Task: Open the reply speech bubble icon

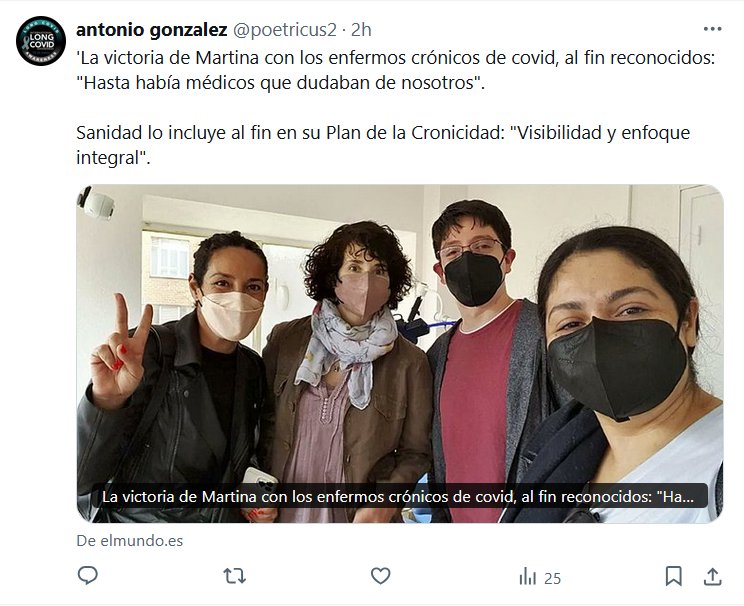Action: pyautogui.click(x=88, y=576)
